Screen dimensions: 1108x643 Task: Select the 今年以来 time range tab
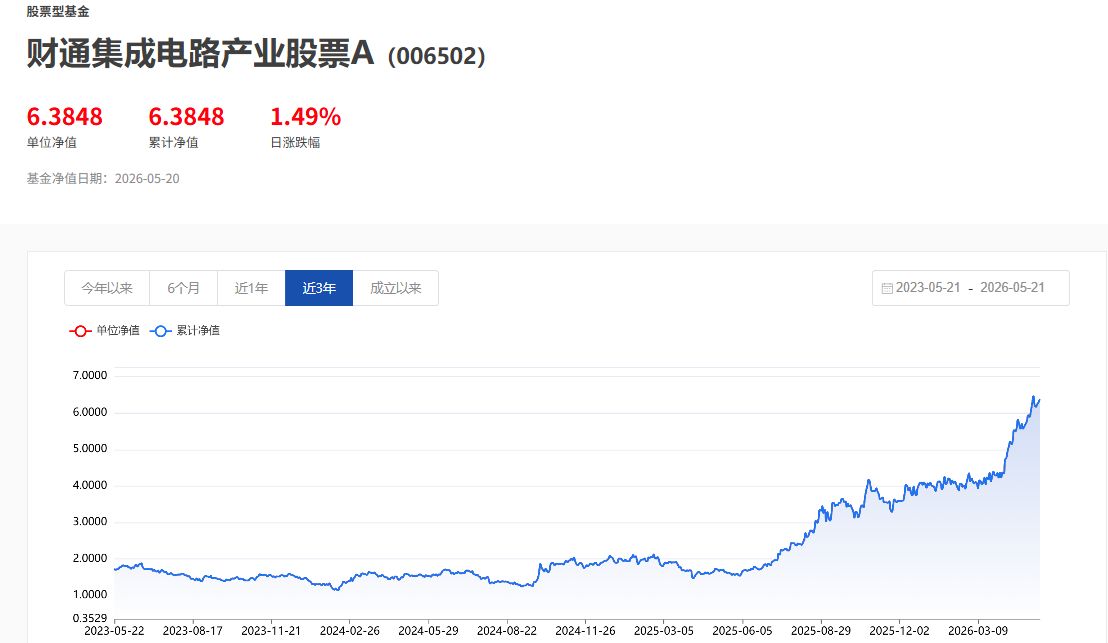pos(107,288)
